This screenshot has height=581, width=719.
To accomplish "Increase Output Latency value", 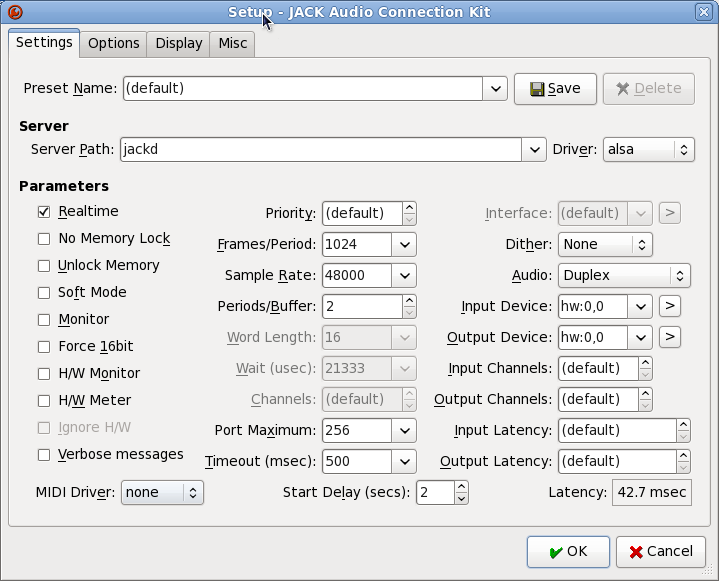I will (683, 456).
